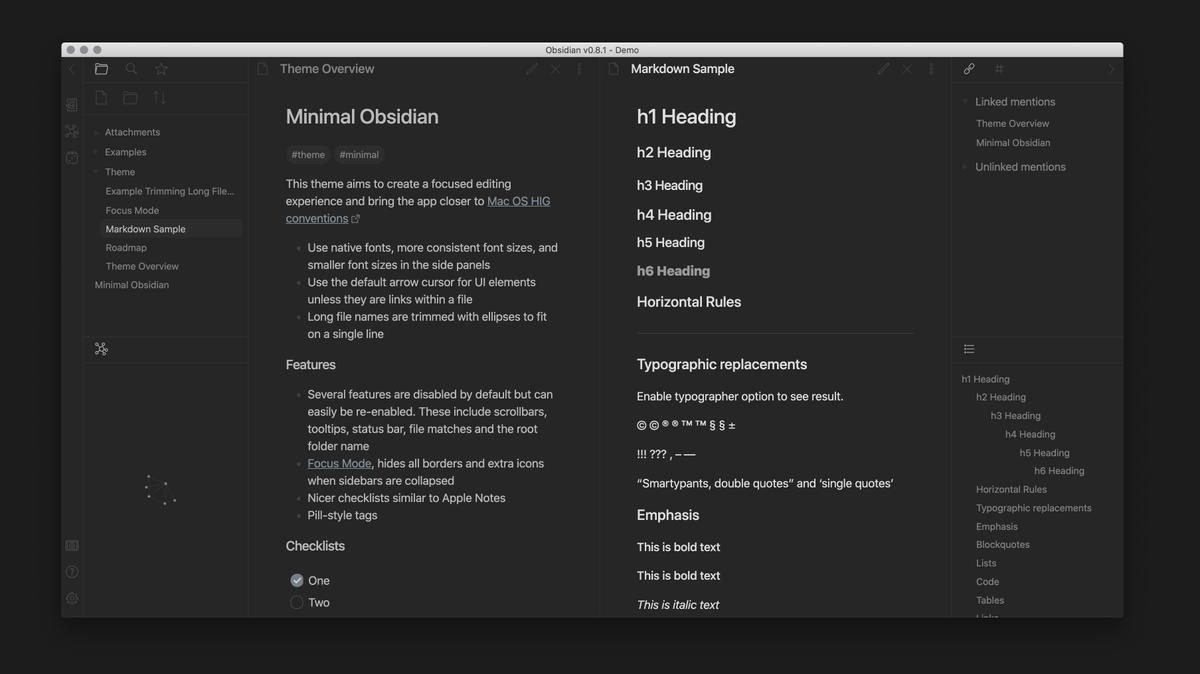Jump to h6 Heading in outline
Viewport: 1200px width, 674px height.
pyautogui.click(x=1059, y=471)
